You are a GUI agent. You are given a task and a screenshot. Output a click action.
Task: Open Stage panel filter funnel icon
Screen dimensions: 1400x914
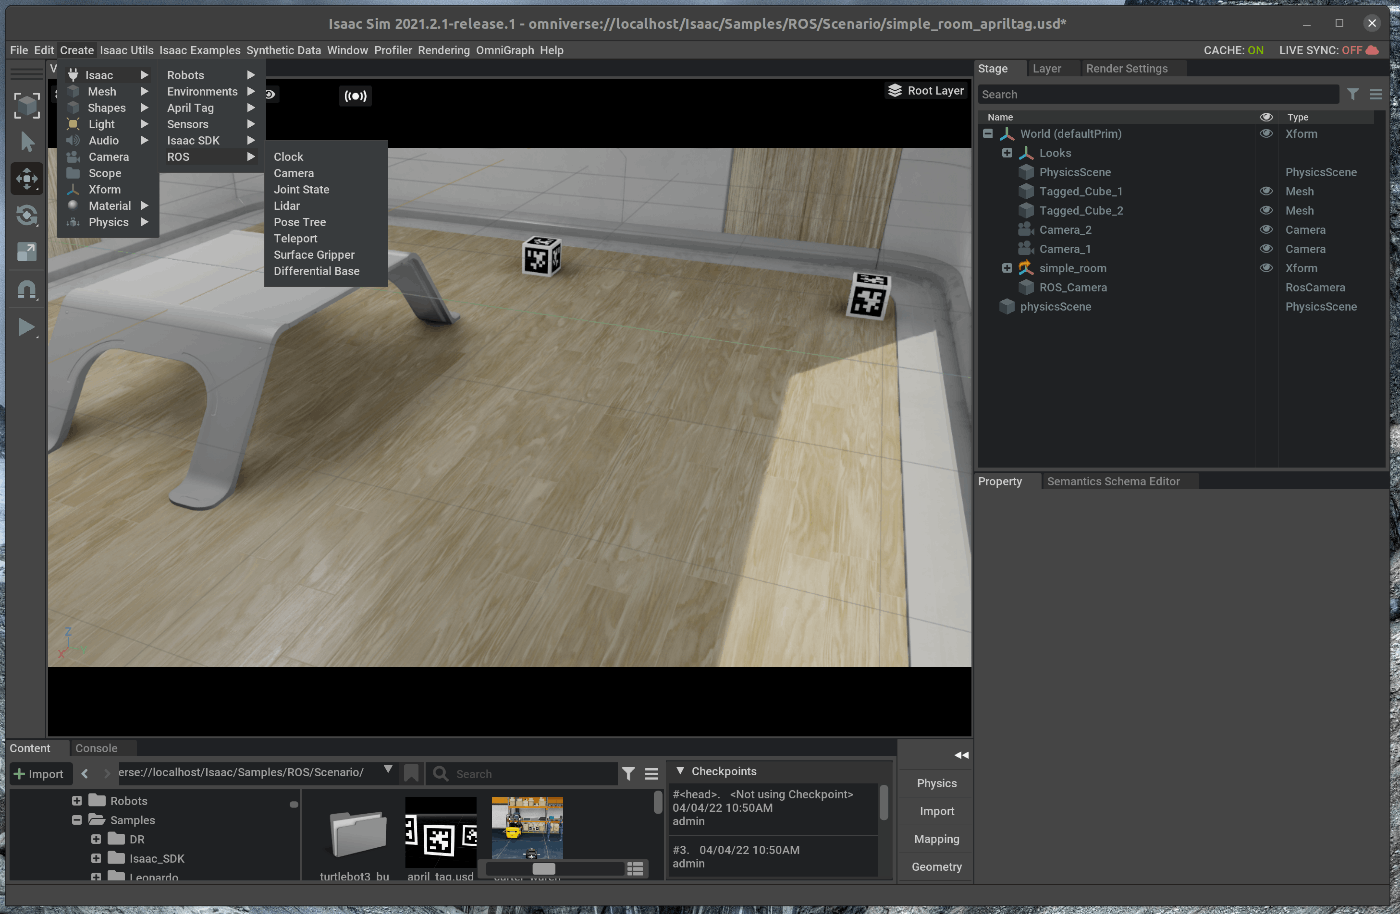coord(1353,94)
